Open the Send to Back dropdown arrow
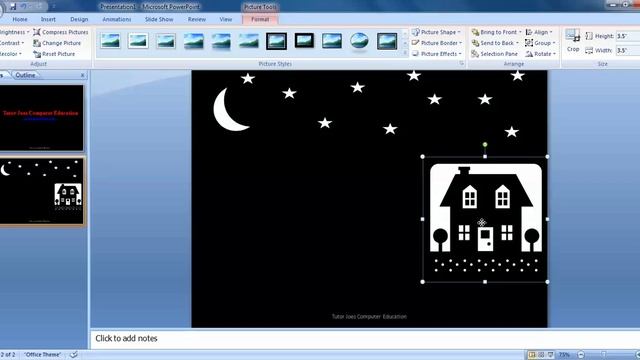Viewport: 640px width, 360px height. [517, 43]
